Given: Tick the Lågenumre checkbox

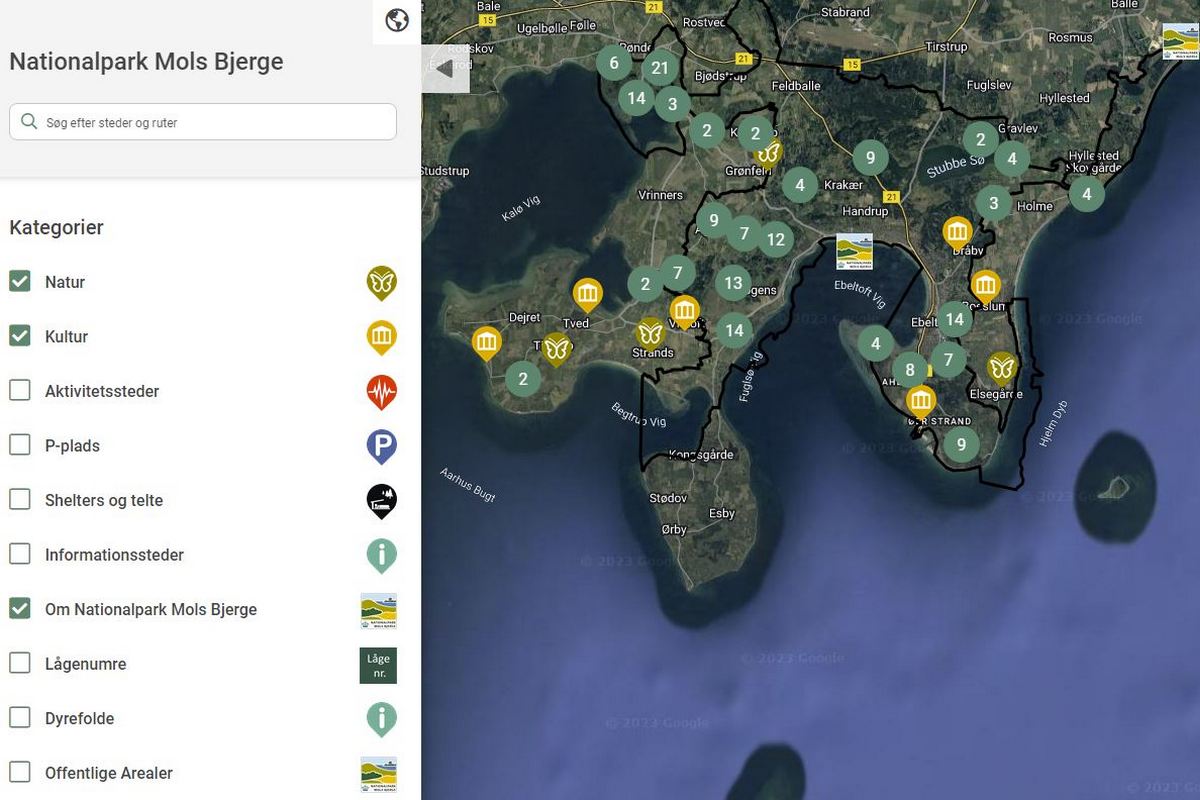Looking at the screenshot, I should (x=20, y=663).
